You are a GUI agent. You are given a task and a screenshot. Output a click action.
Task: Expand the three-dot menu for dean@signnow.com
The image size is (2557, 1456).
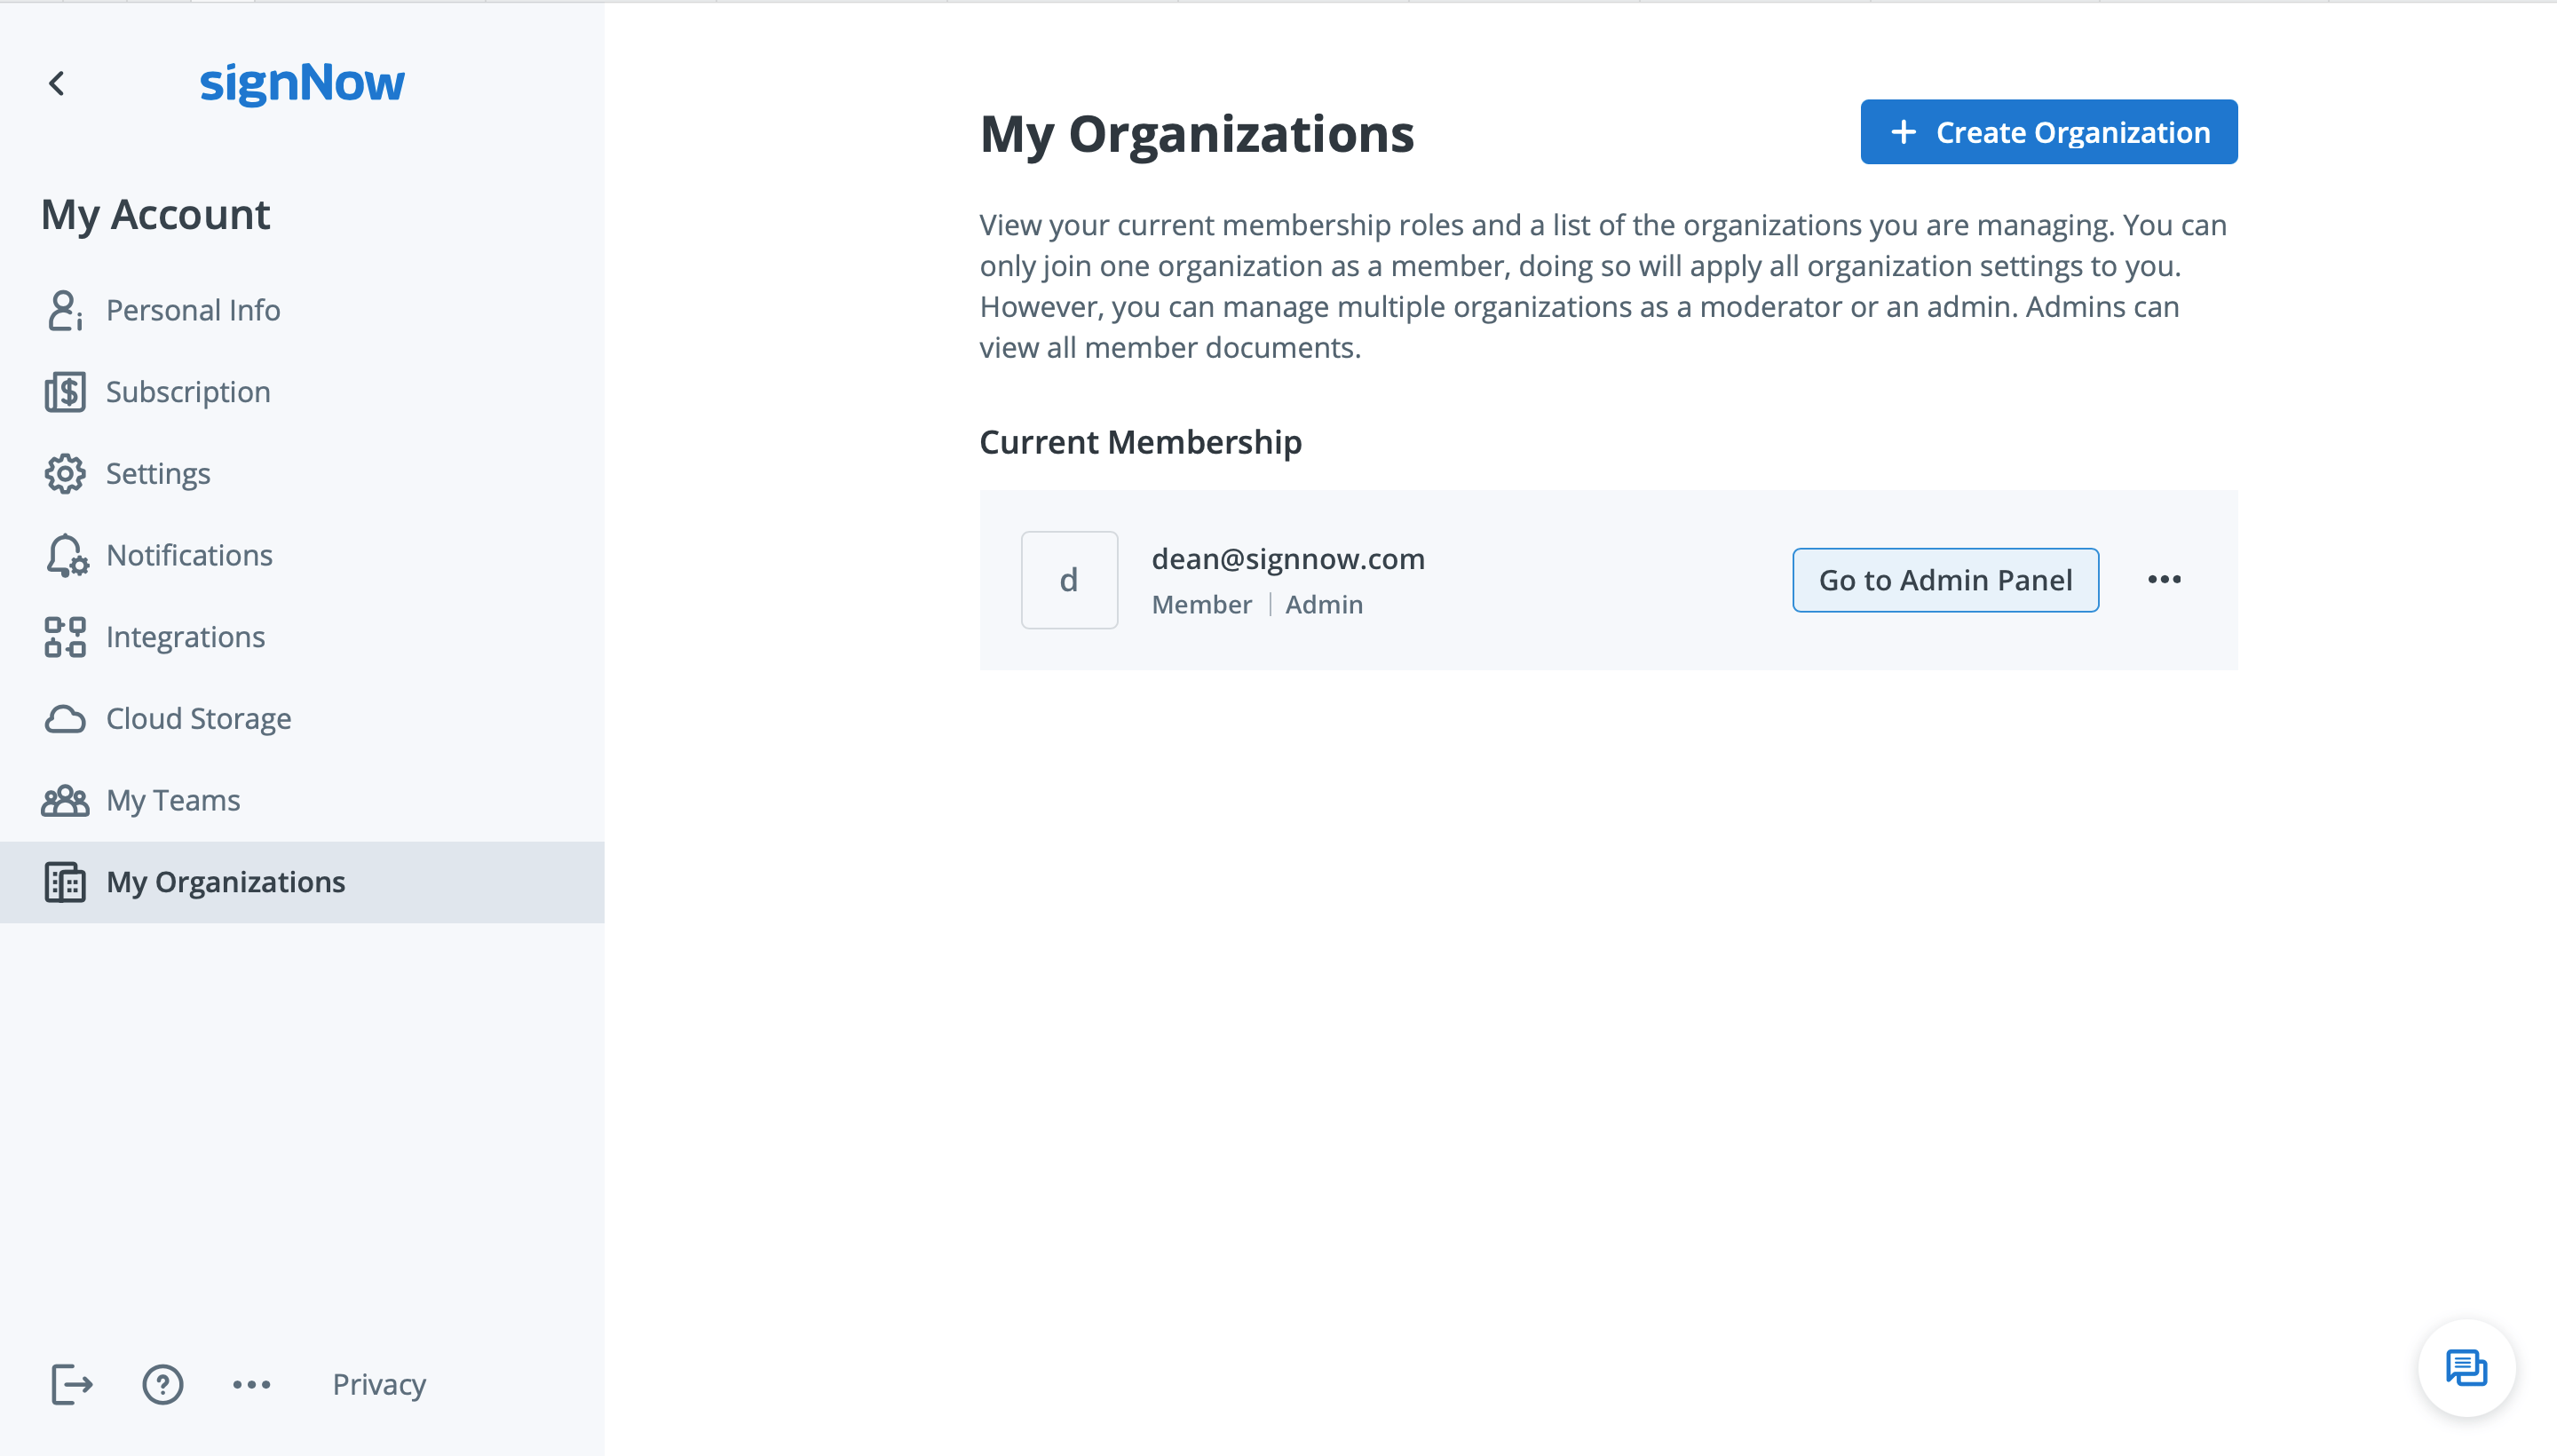coord(2164,580)
